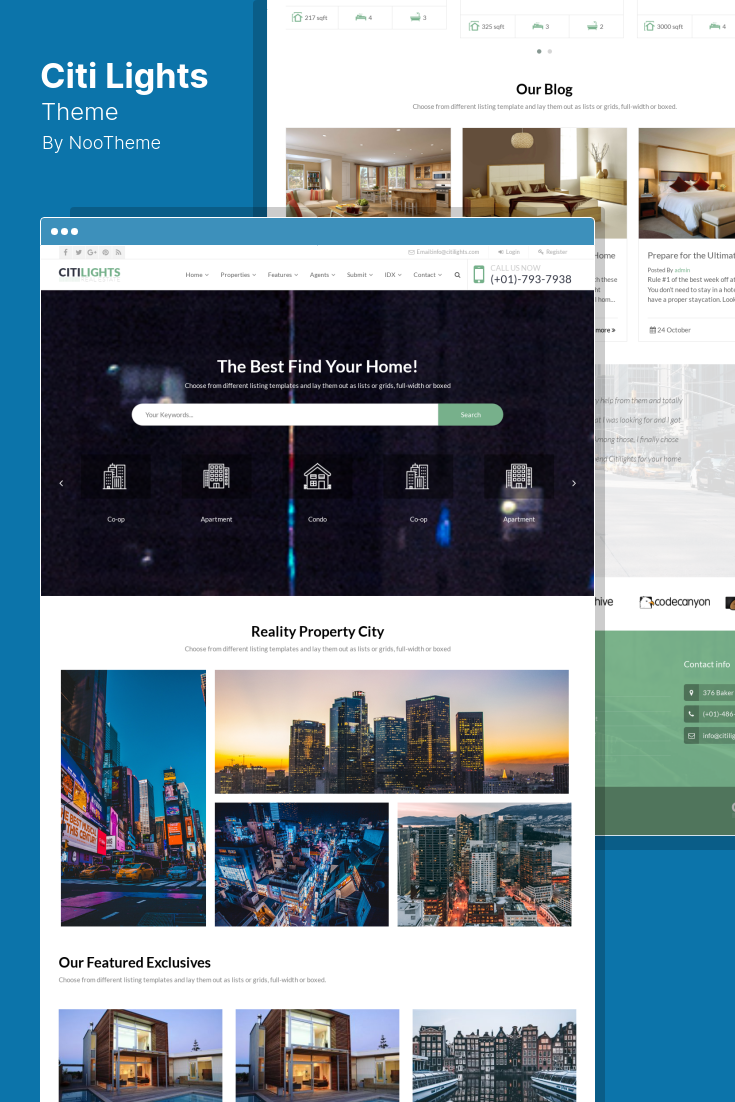Open the first modern house featured image
Screen dimensions: 735x1102
click(141, 1055)
